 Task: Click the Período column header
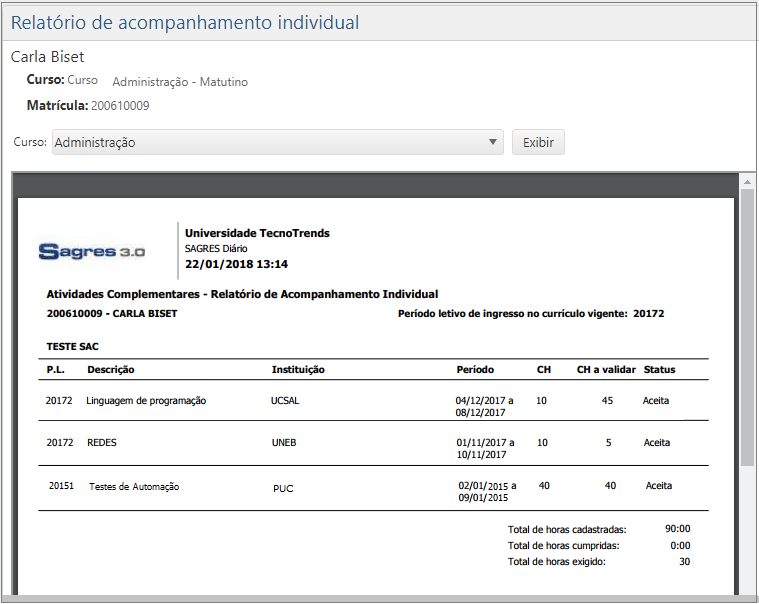(475, 369)
